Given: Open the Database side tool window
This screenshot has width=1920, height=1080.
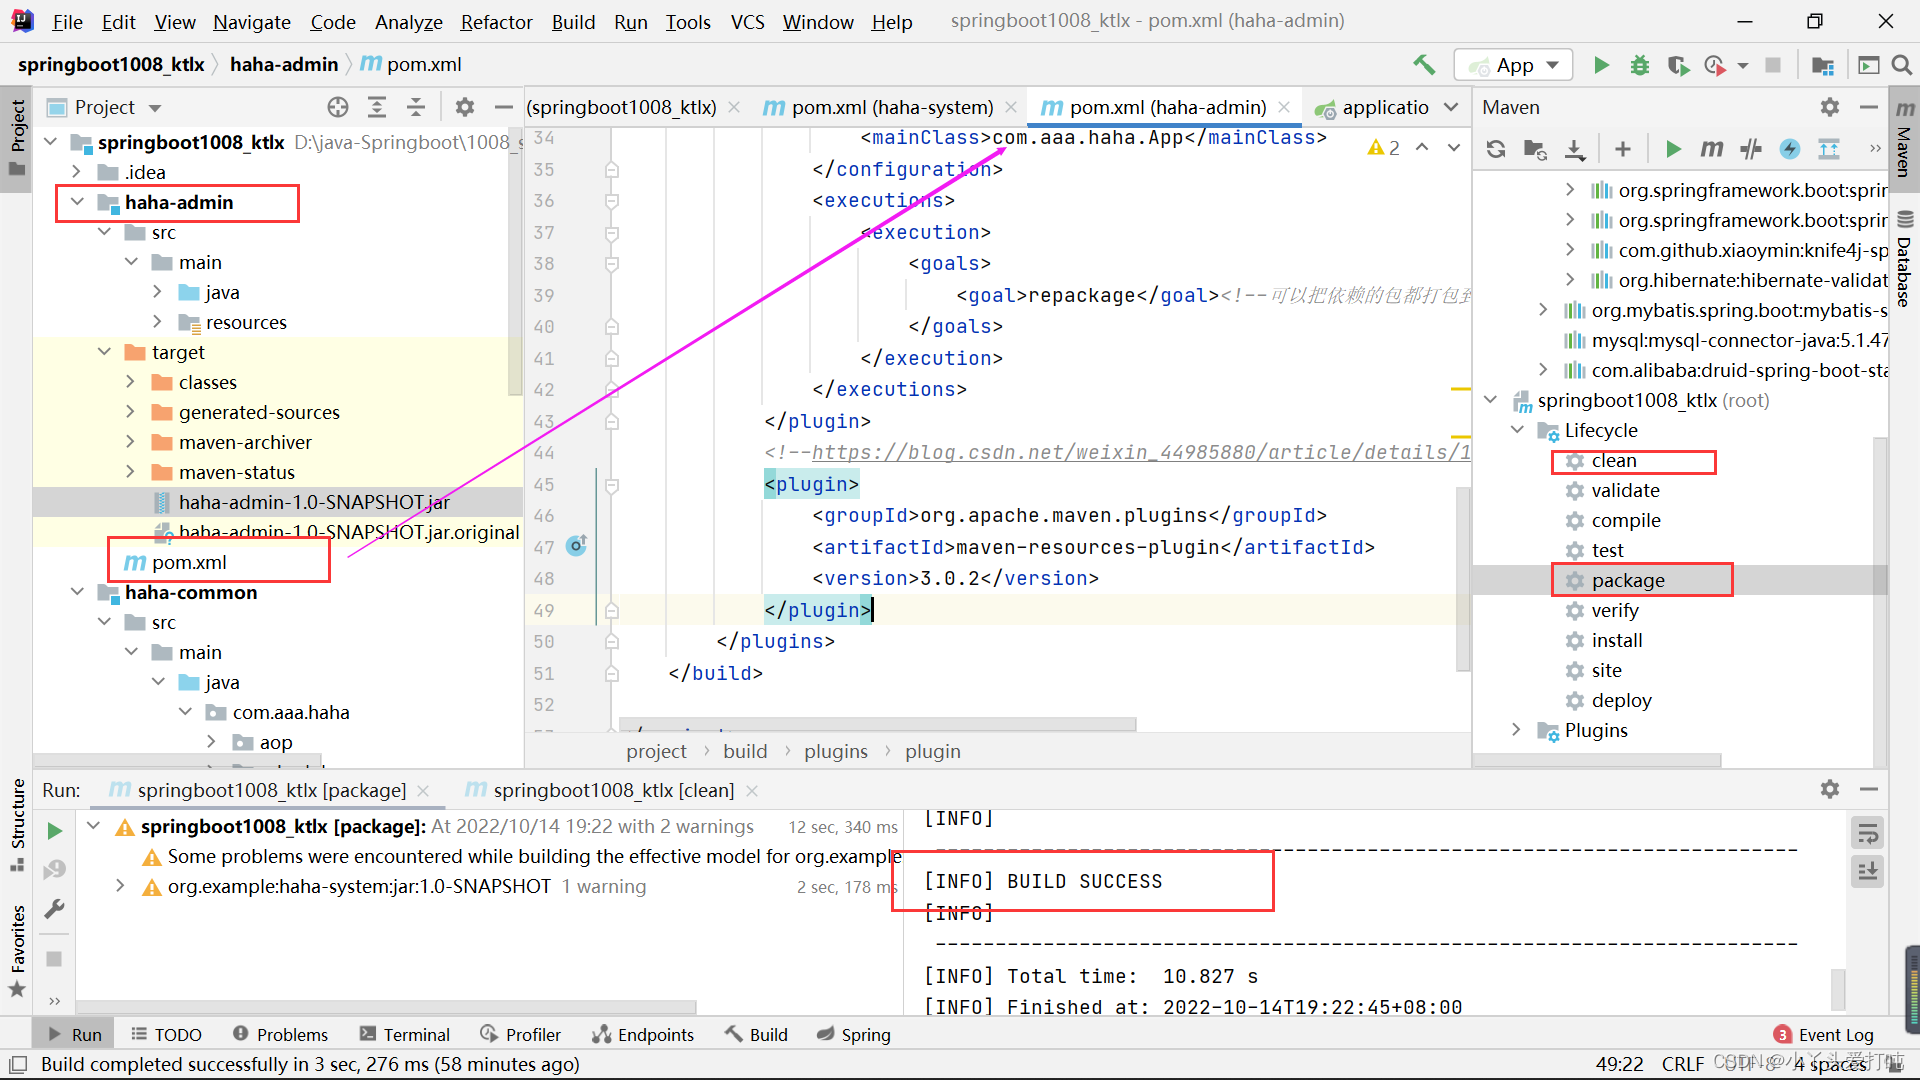Looking at the screenshot, I should coord(1904,260).
